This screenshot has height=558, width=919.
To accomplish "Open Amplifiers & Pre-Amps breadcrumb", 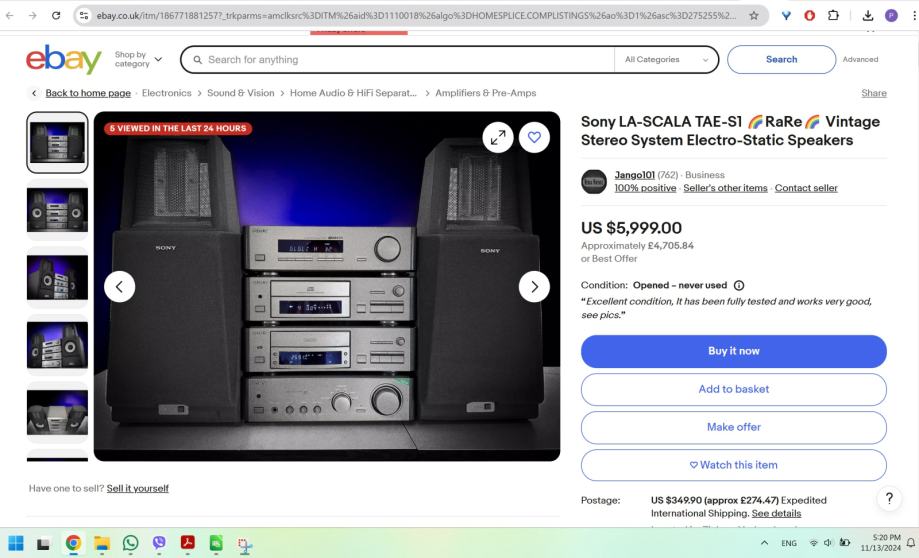I will 485,93.
